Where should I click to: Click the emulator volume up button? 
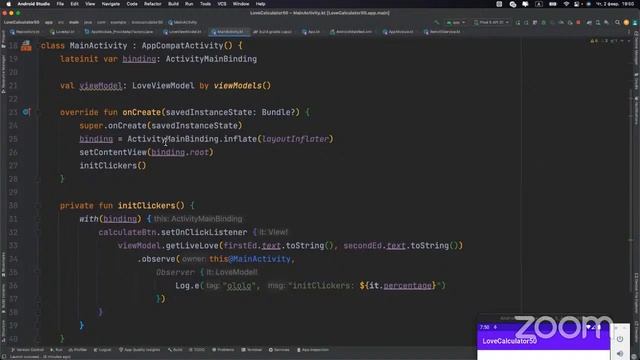620,353
